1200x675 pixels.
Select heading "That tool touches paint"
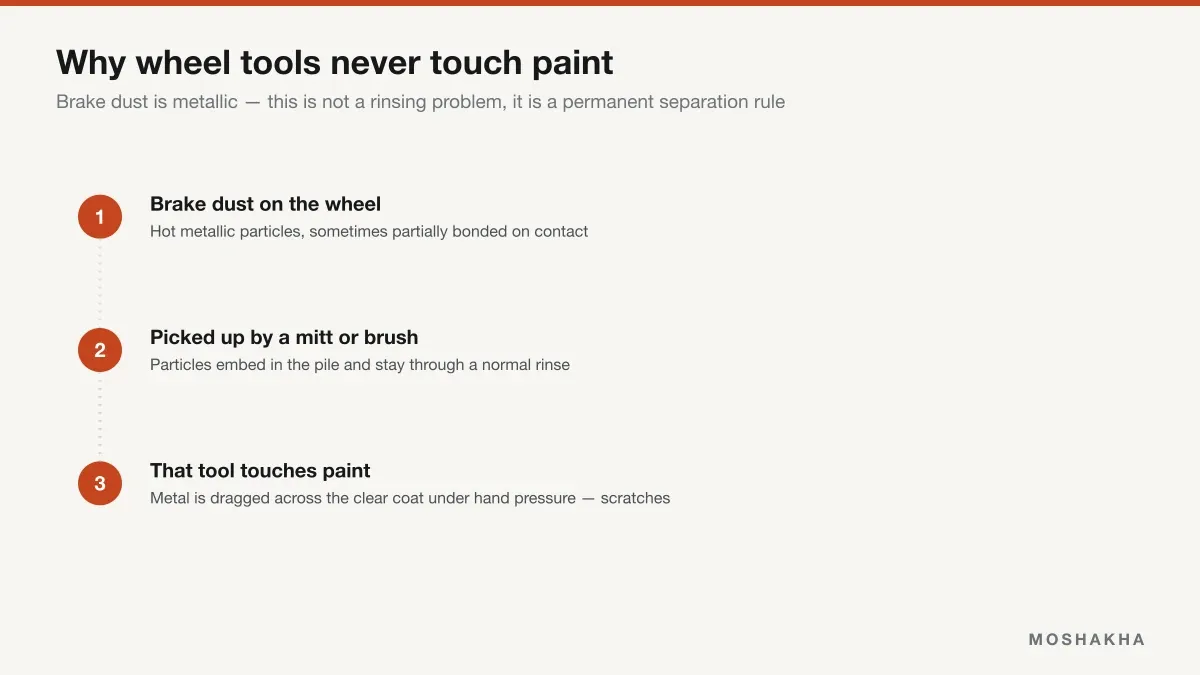[x=260, y=471]
